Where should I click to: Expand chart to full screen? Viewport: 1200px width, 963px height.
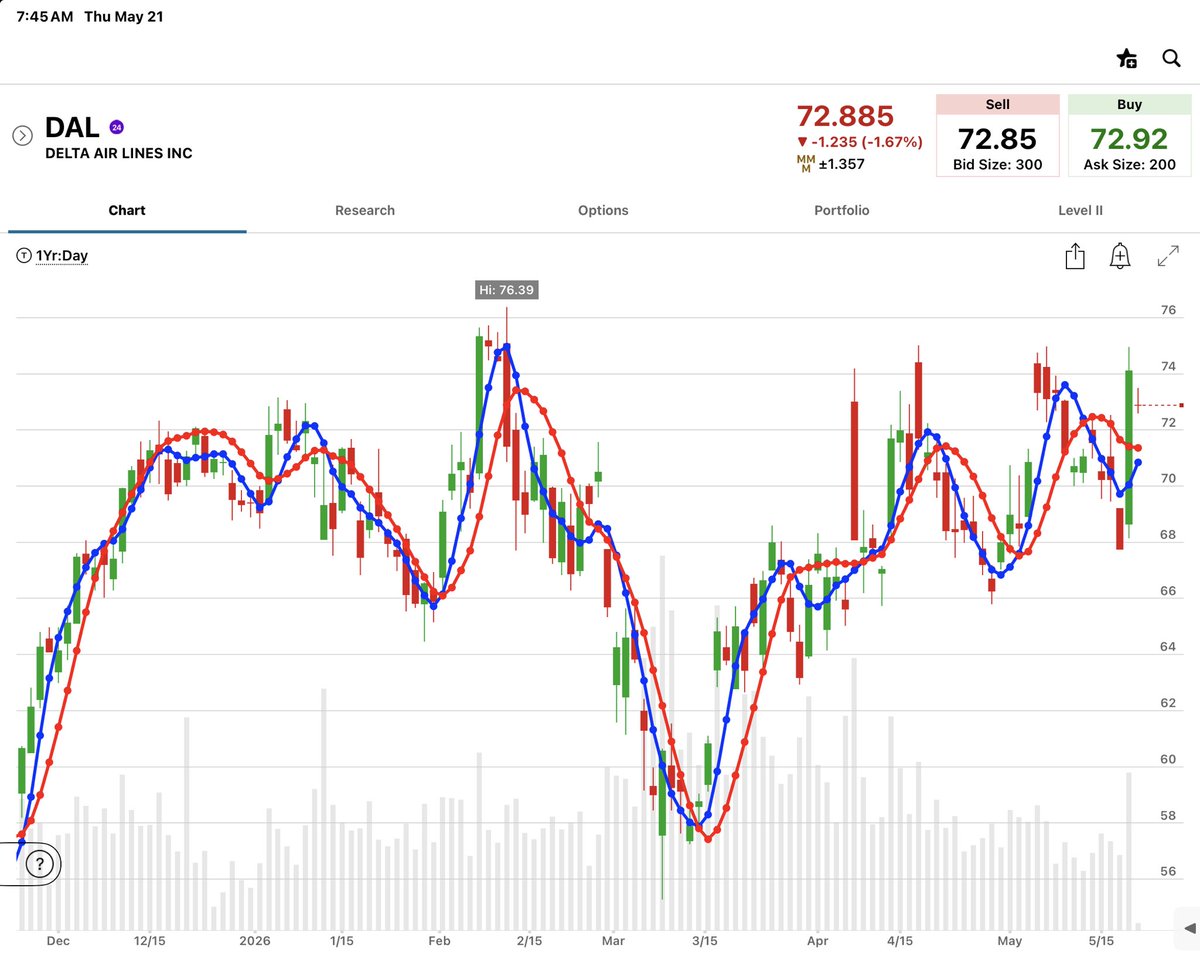point(1167,256)
